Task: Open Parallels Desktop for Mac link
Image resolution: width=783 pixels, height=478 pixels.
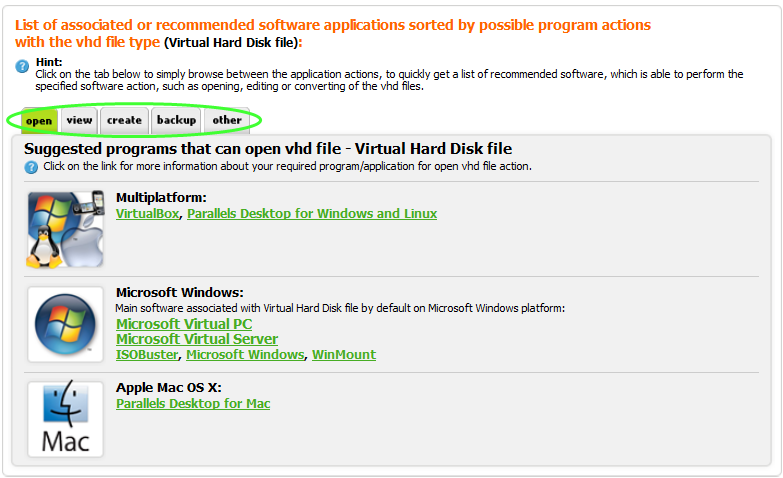Action: tap(193, 404)
